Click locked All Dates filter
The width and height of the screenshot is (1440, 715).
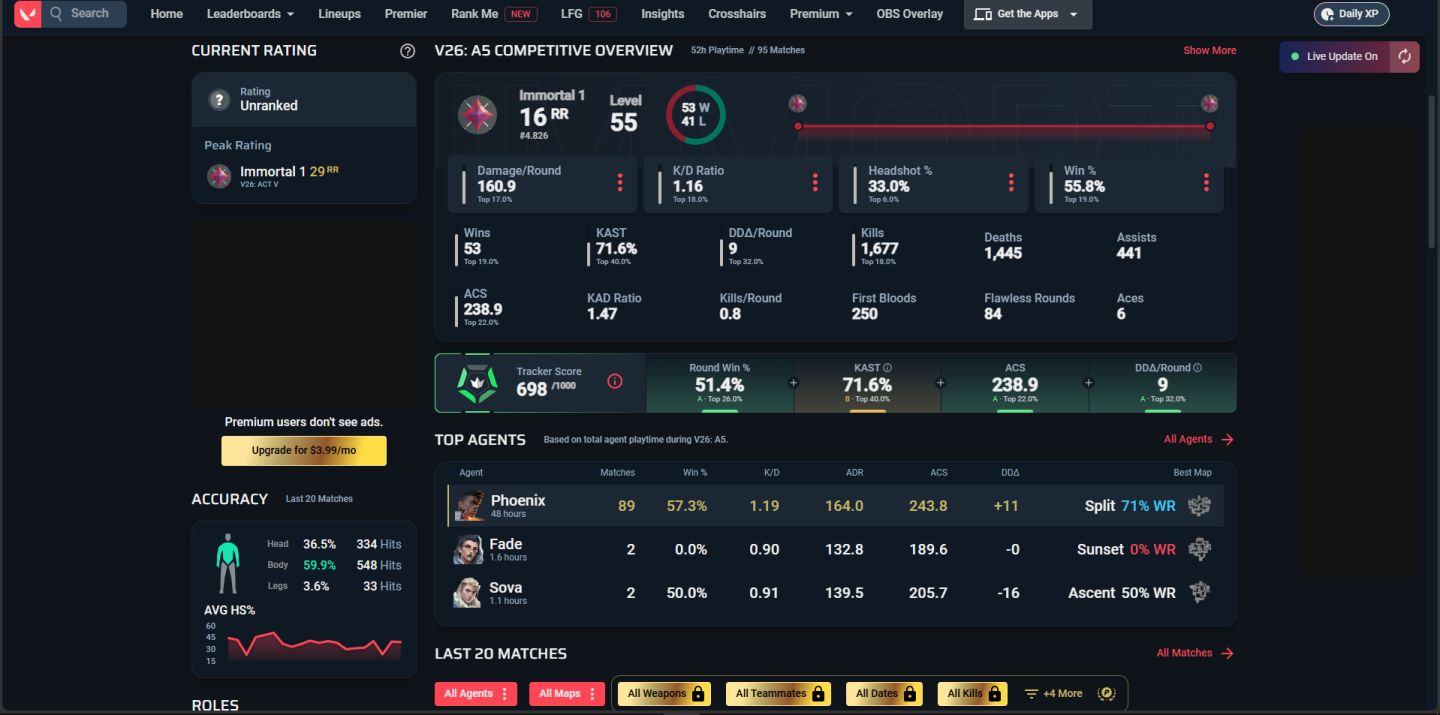886,693
